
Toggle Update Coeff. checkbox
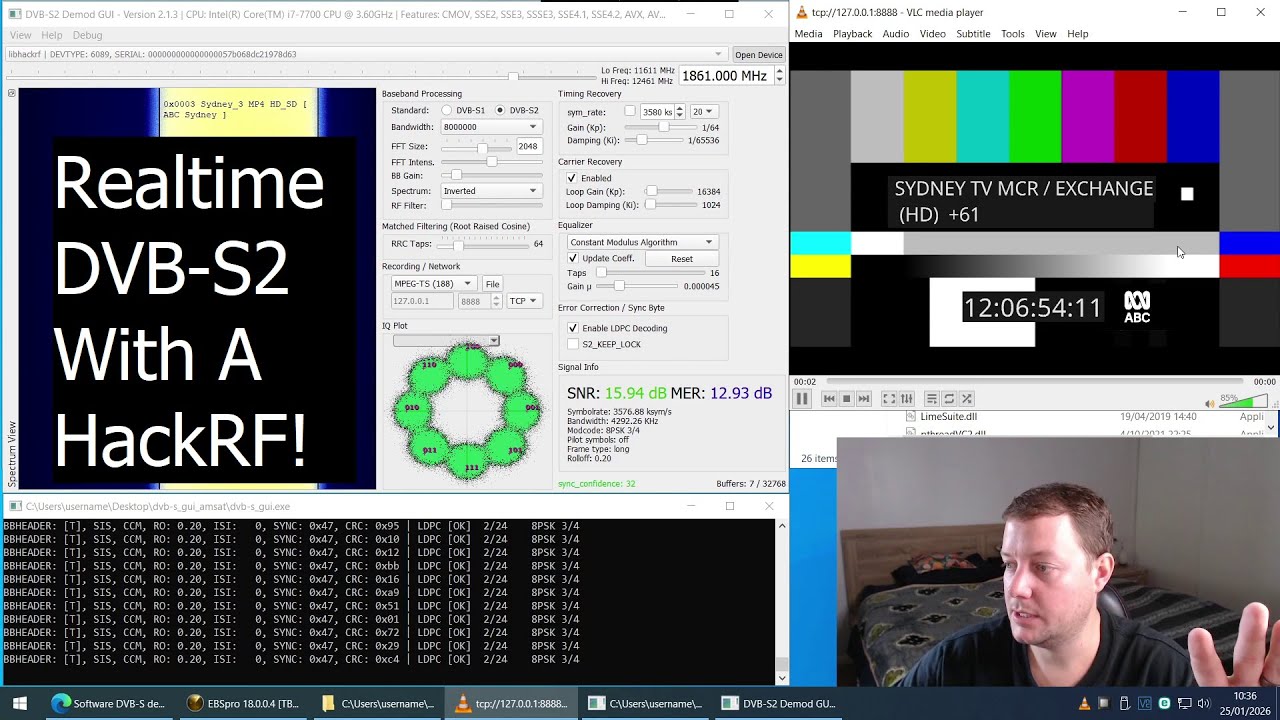pos(573,258)
